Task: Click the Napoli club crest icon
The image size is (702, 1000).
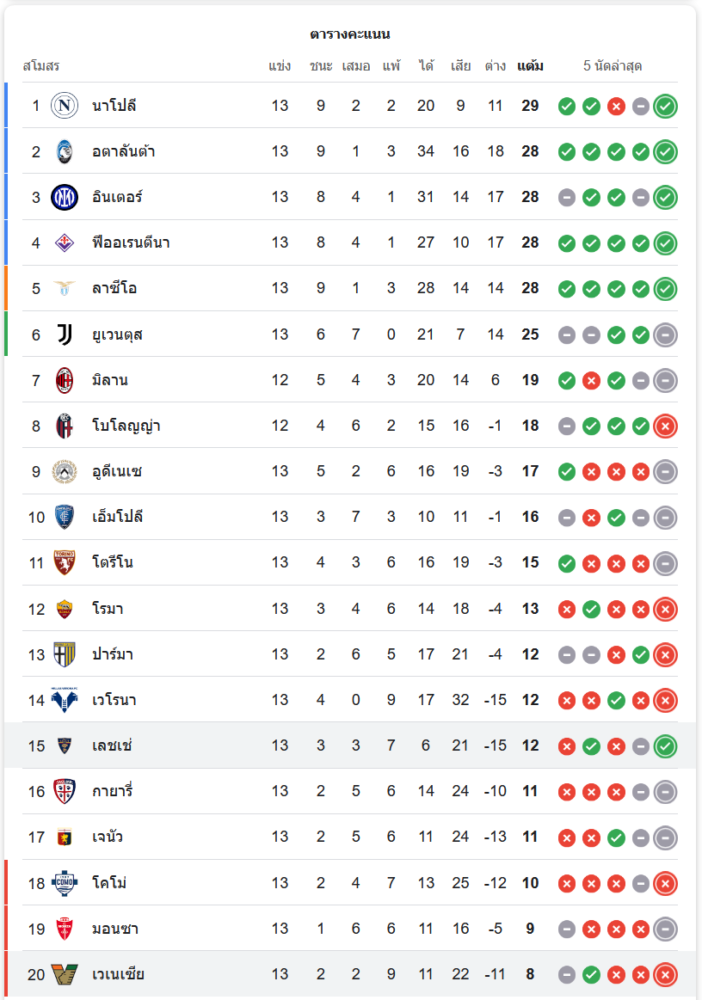Action: (65, 106)
